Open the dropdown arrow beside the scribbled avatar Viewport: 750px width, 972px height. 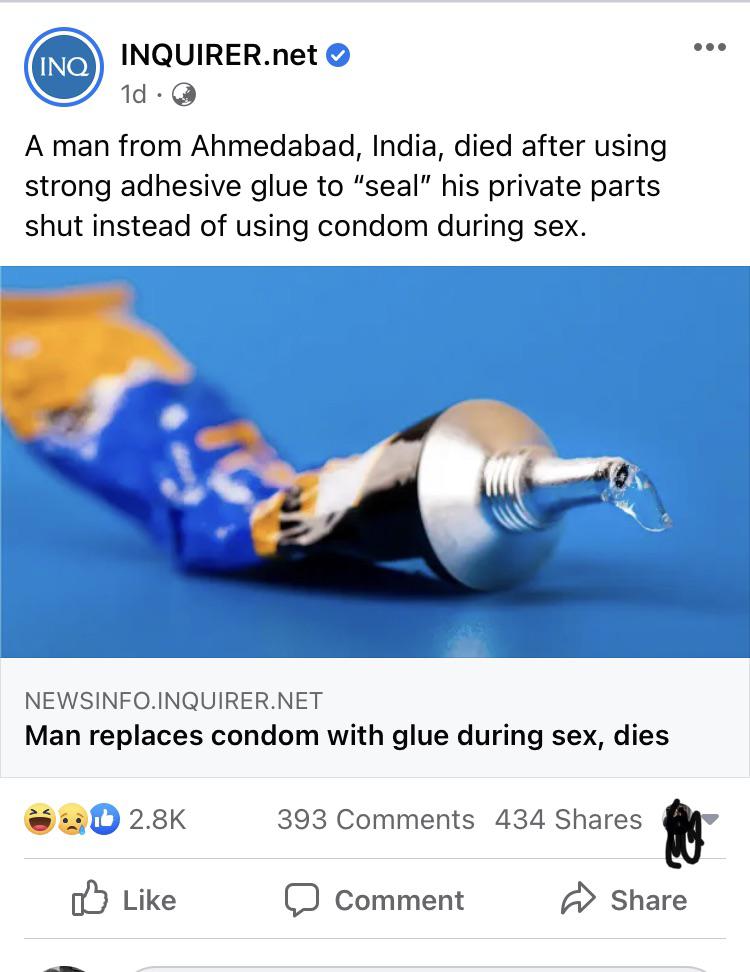(711, 818)
